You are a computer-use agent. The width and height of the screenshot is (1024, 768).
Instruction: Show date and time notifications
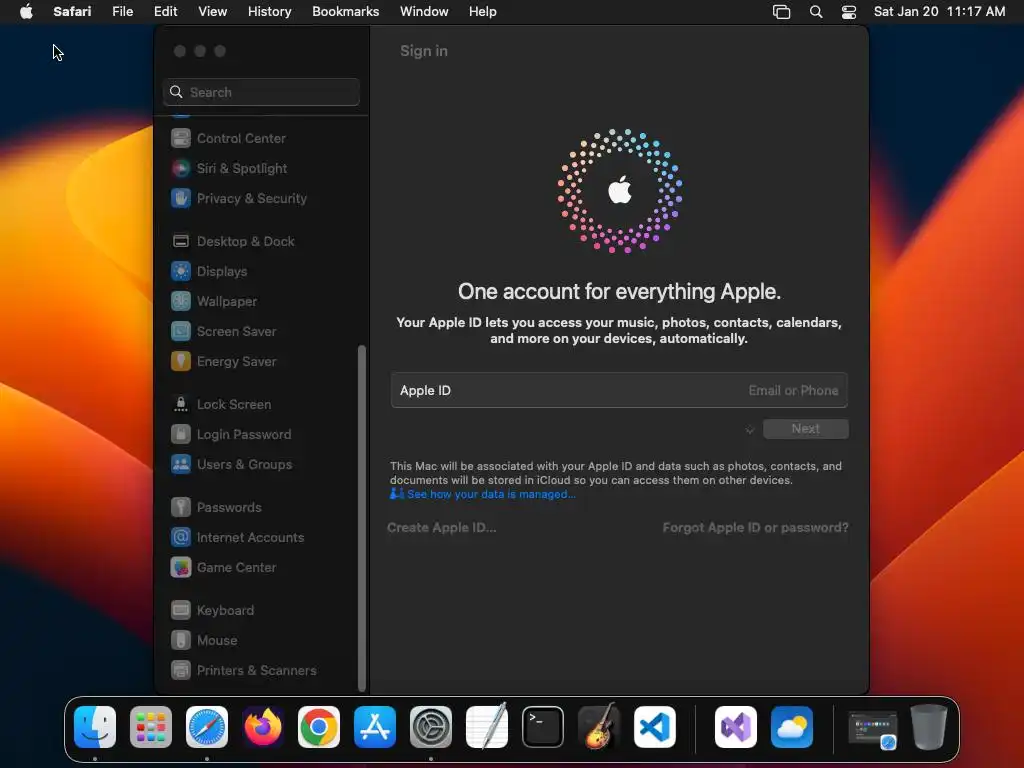(939, 11)
